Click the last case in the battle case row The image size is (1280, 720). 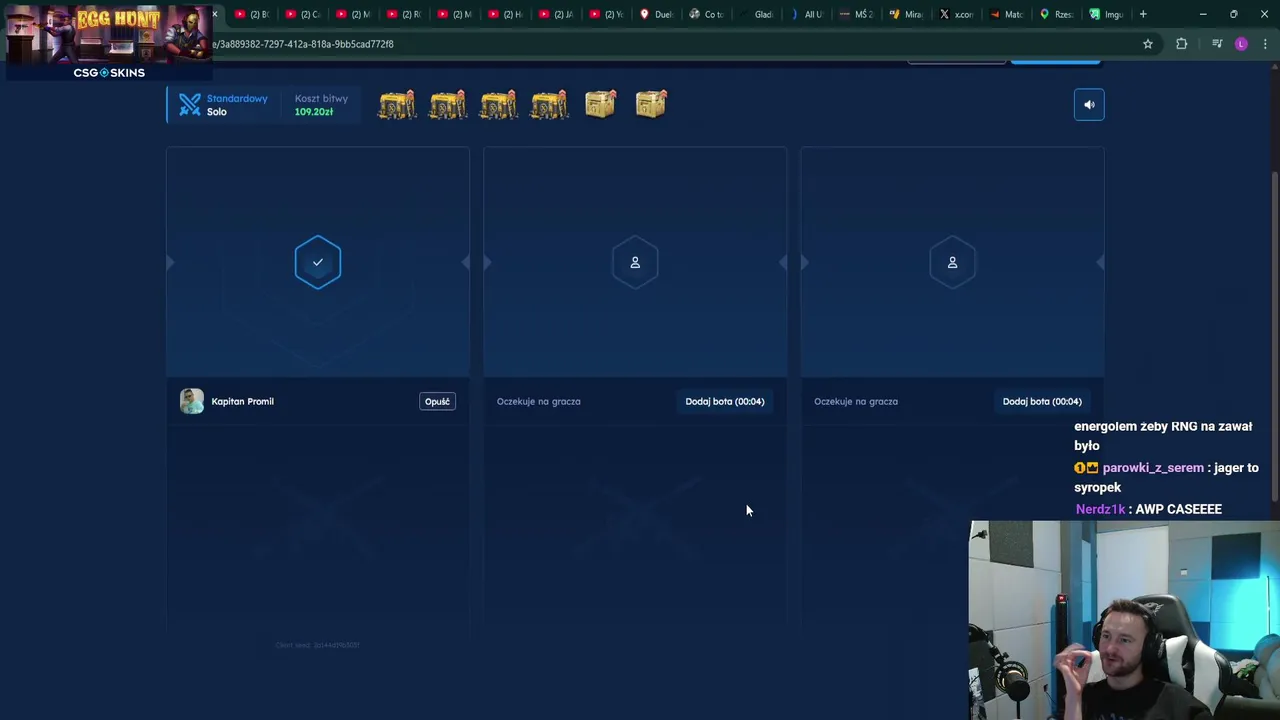pos(651,104)
